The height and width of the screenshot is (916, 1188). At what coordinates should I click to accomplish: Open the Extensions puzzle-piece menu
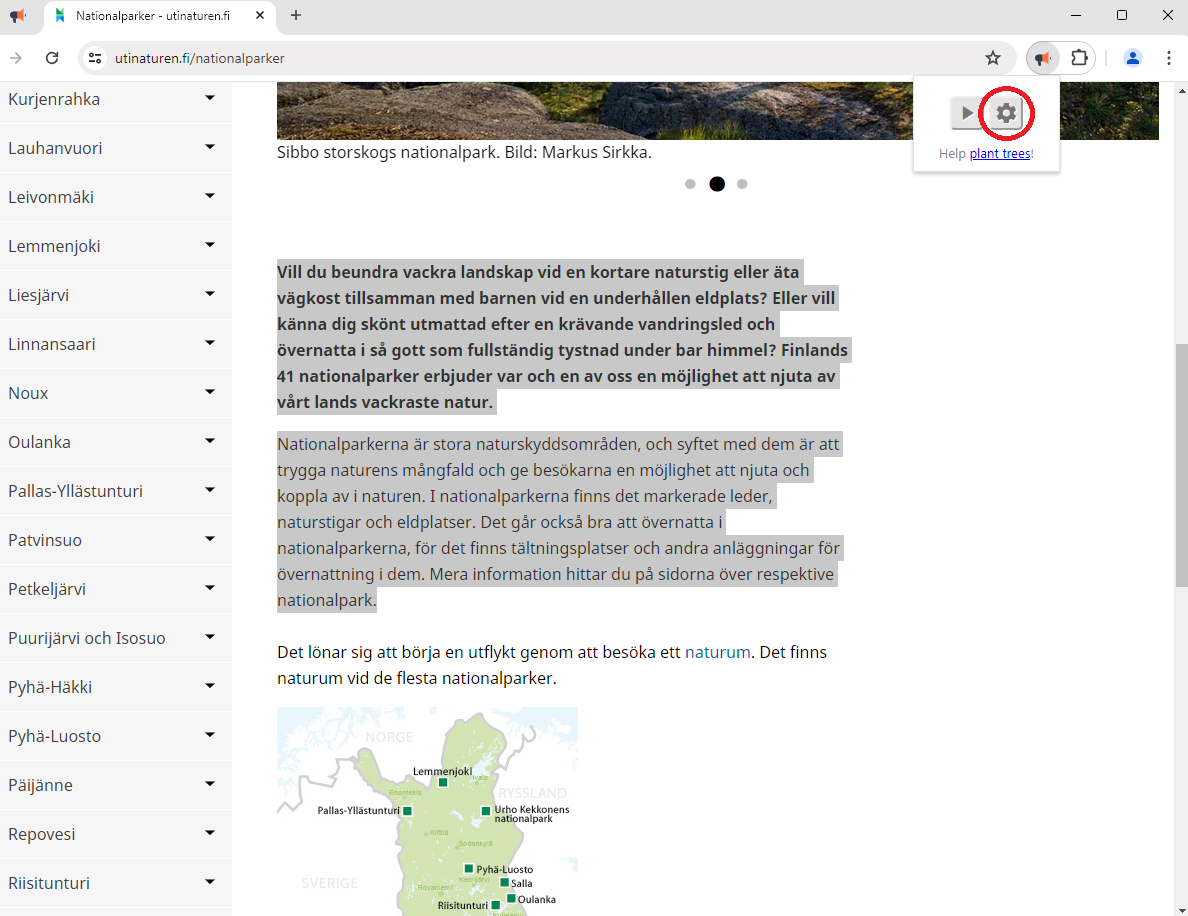tap(1079, 58)
